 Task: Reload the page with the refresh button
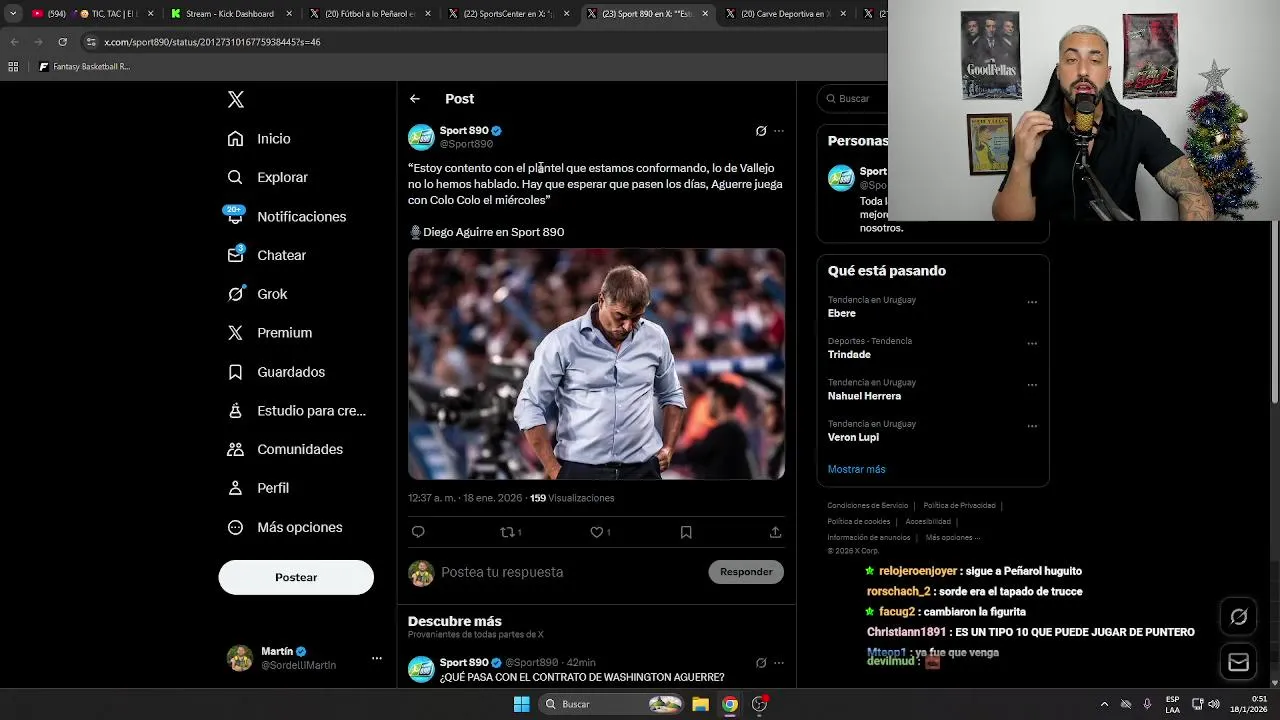(62, 42)
